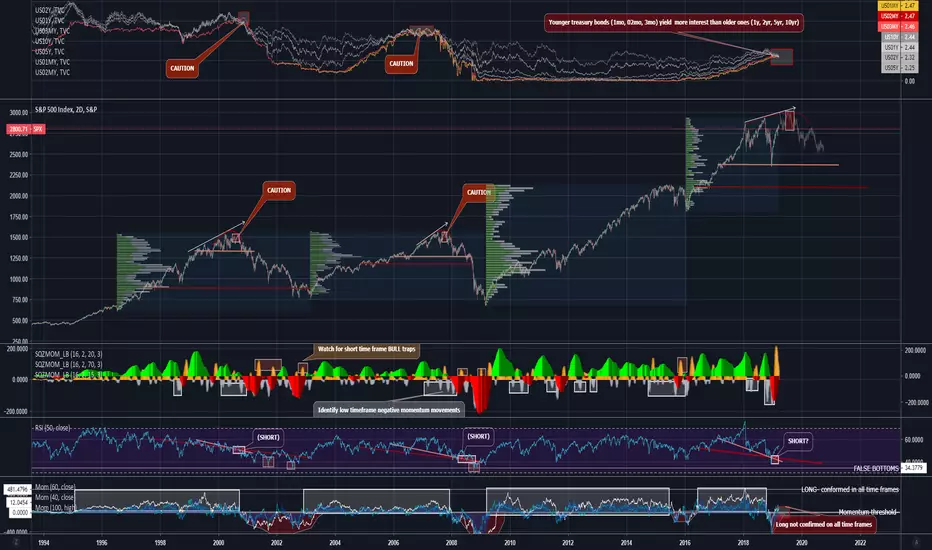Screen dimensions: 932x550
Task: Click the Mom (40, close) indicator legend
Action: coord(54,497)
